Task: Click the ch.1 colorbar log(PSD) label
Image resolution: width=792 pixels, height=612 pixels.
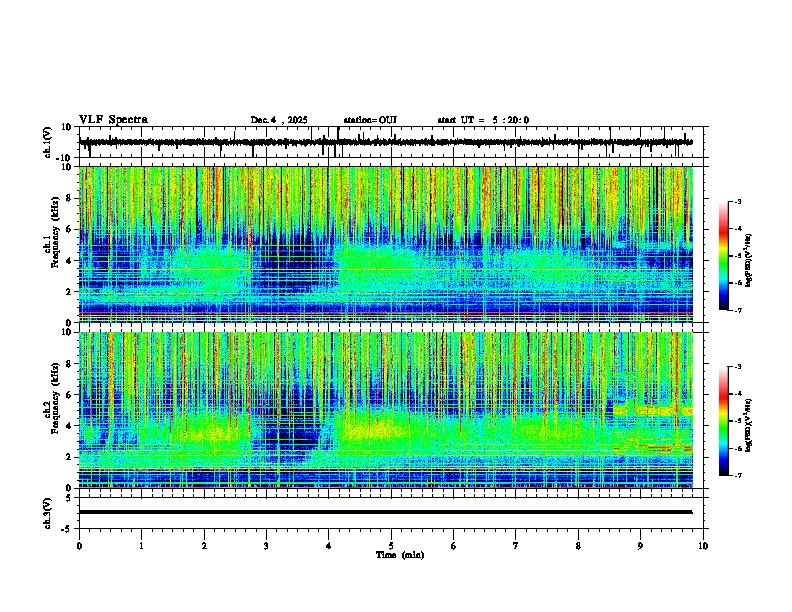Action: pos(749,260)
